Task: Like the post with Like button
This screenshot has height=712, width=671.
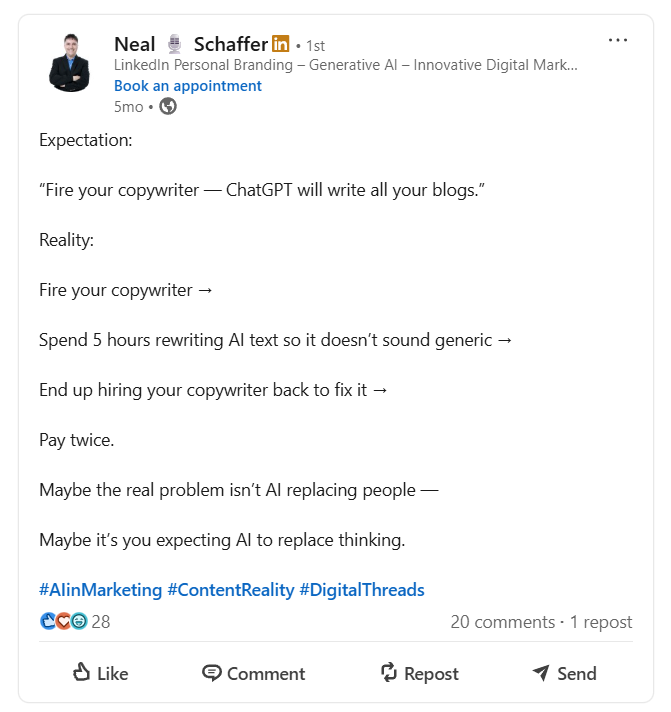Action: [101, 673]
